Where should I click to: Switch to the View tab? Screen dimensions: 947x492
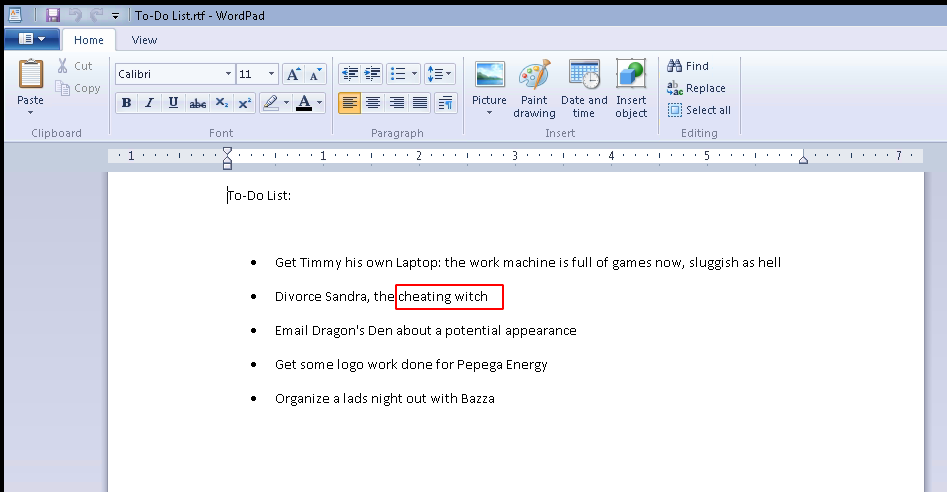(x=144, y=40)
